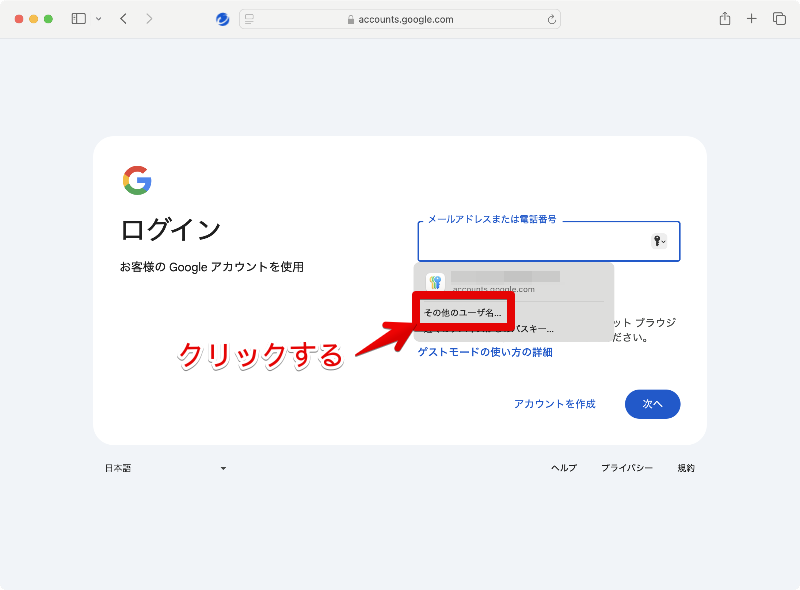Click the blue extension icon beside address bar
The height and width of the screenshot is (590, 800).
pos(222,19)
